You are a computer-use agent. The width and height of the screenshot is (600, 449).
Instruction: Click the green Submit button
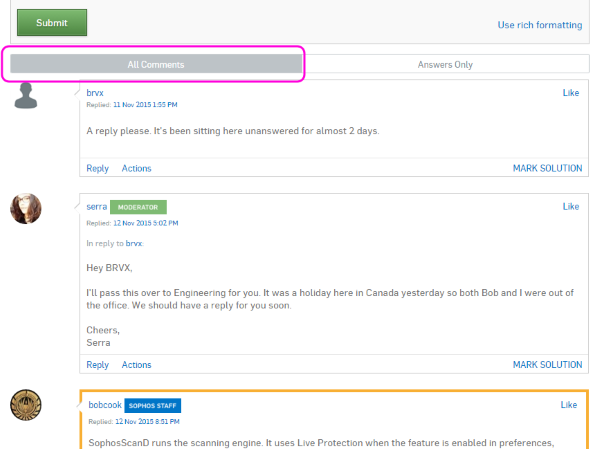coord(52,22)
